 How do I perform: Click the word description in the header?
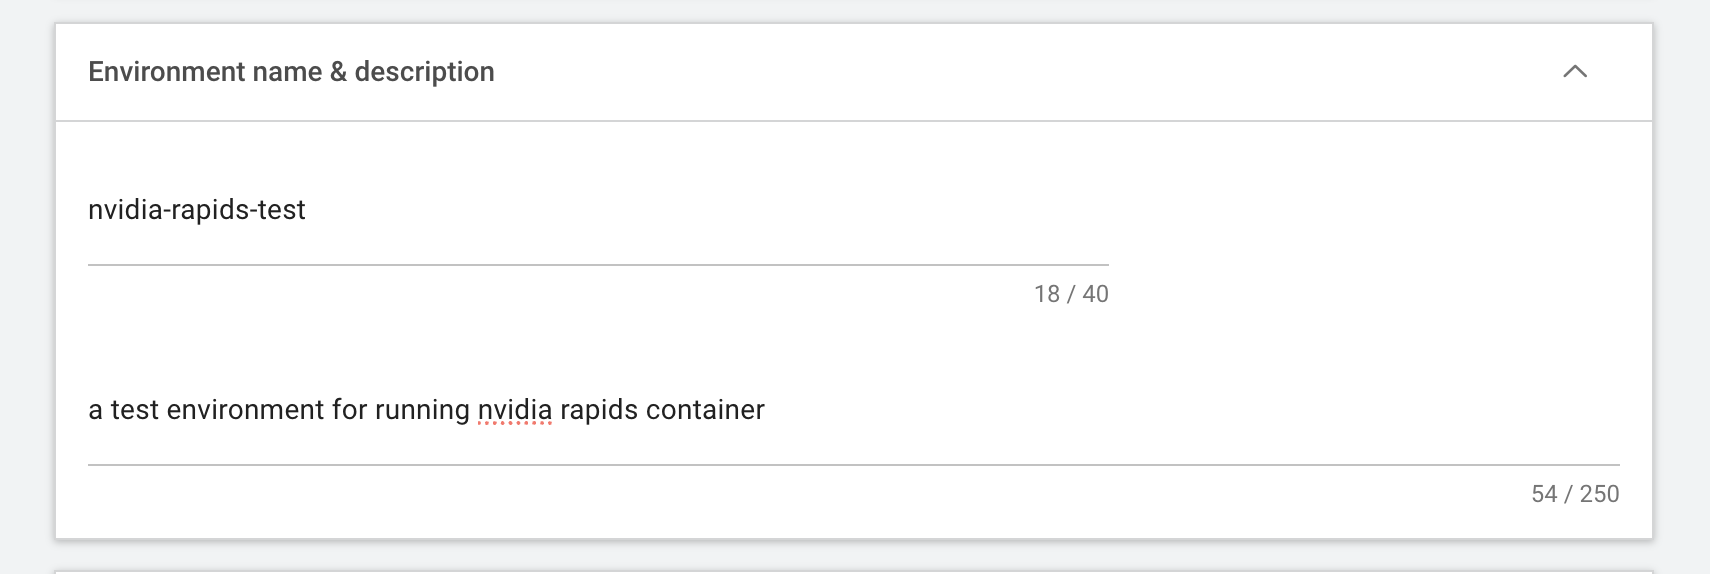click(x=424, y=72)
